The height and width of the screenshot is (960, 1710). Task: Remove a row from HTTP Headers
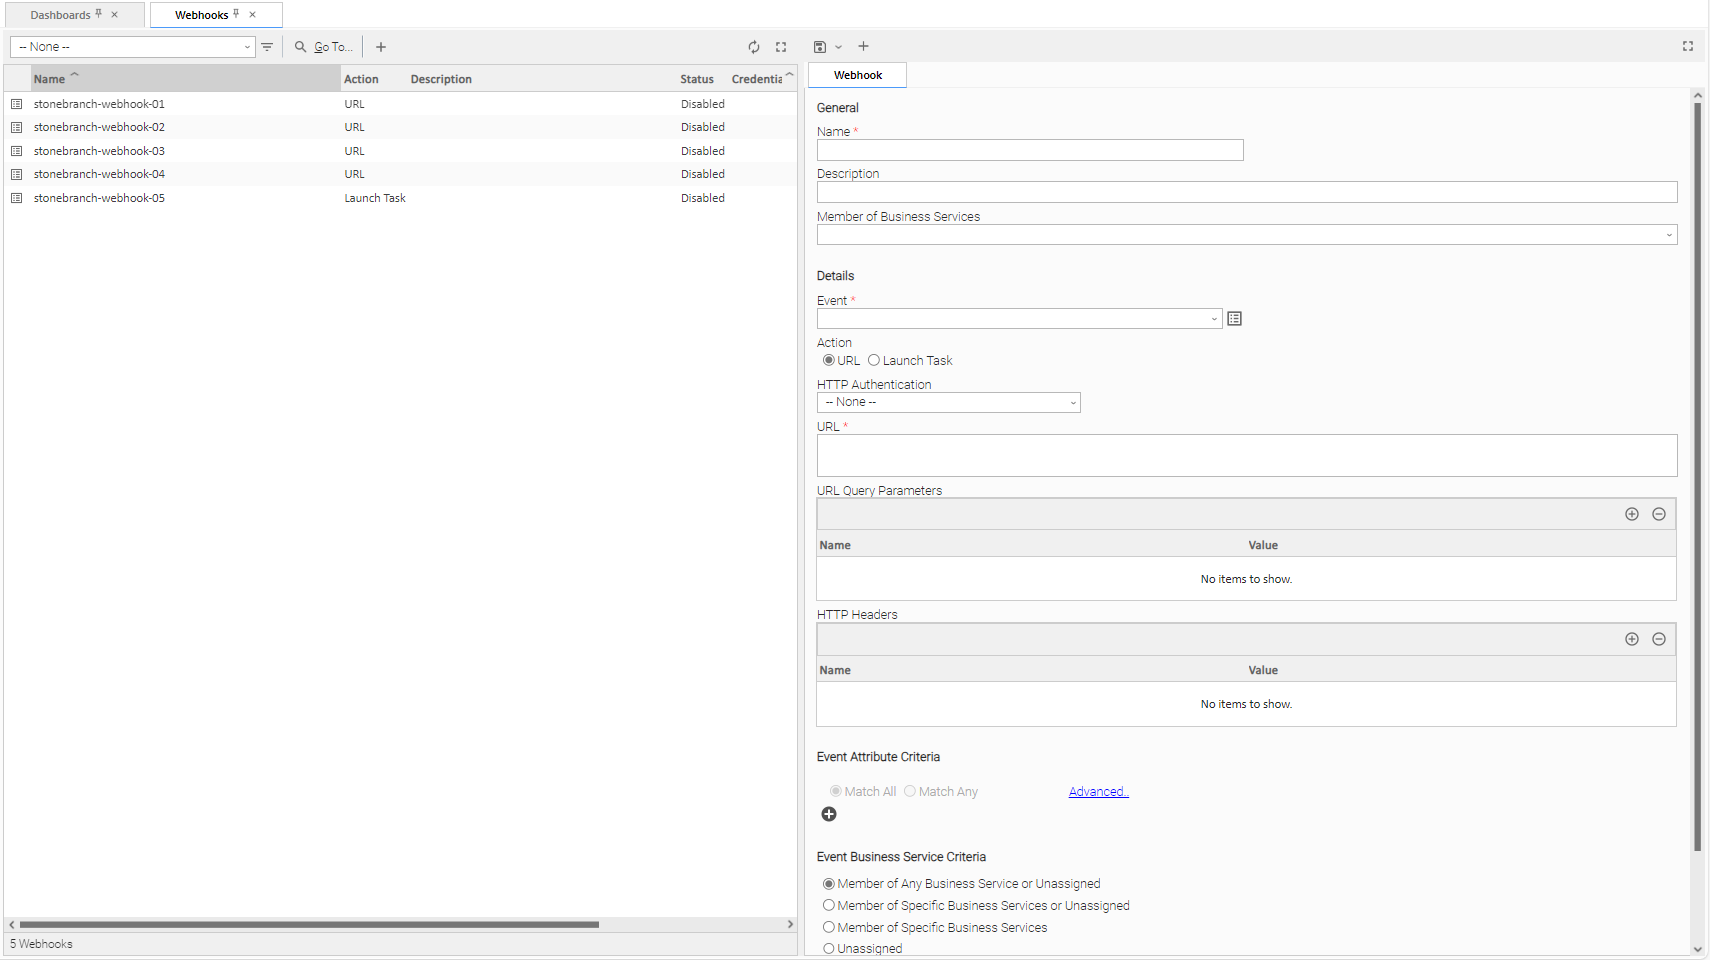tap(1659, 639)
